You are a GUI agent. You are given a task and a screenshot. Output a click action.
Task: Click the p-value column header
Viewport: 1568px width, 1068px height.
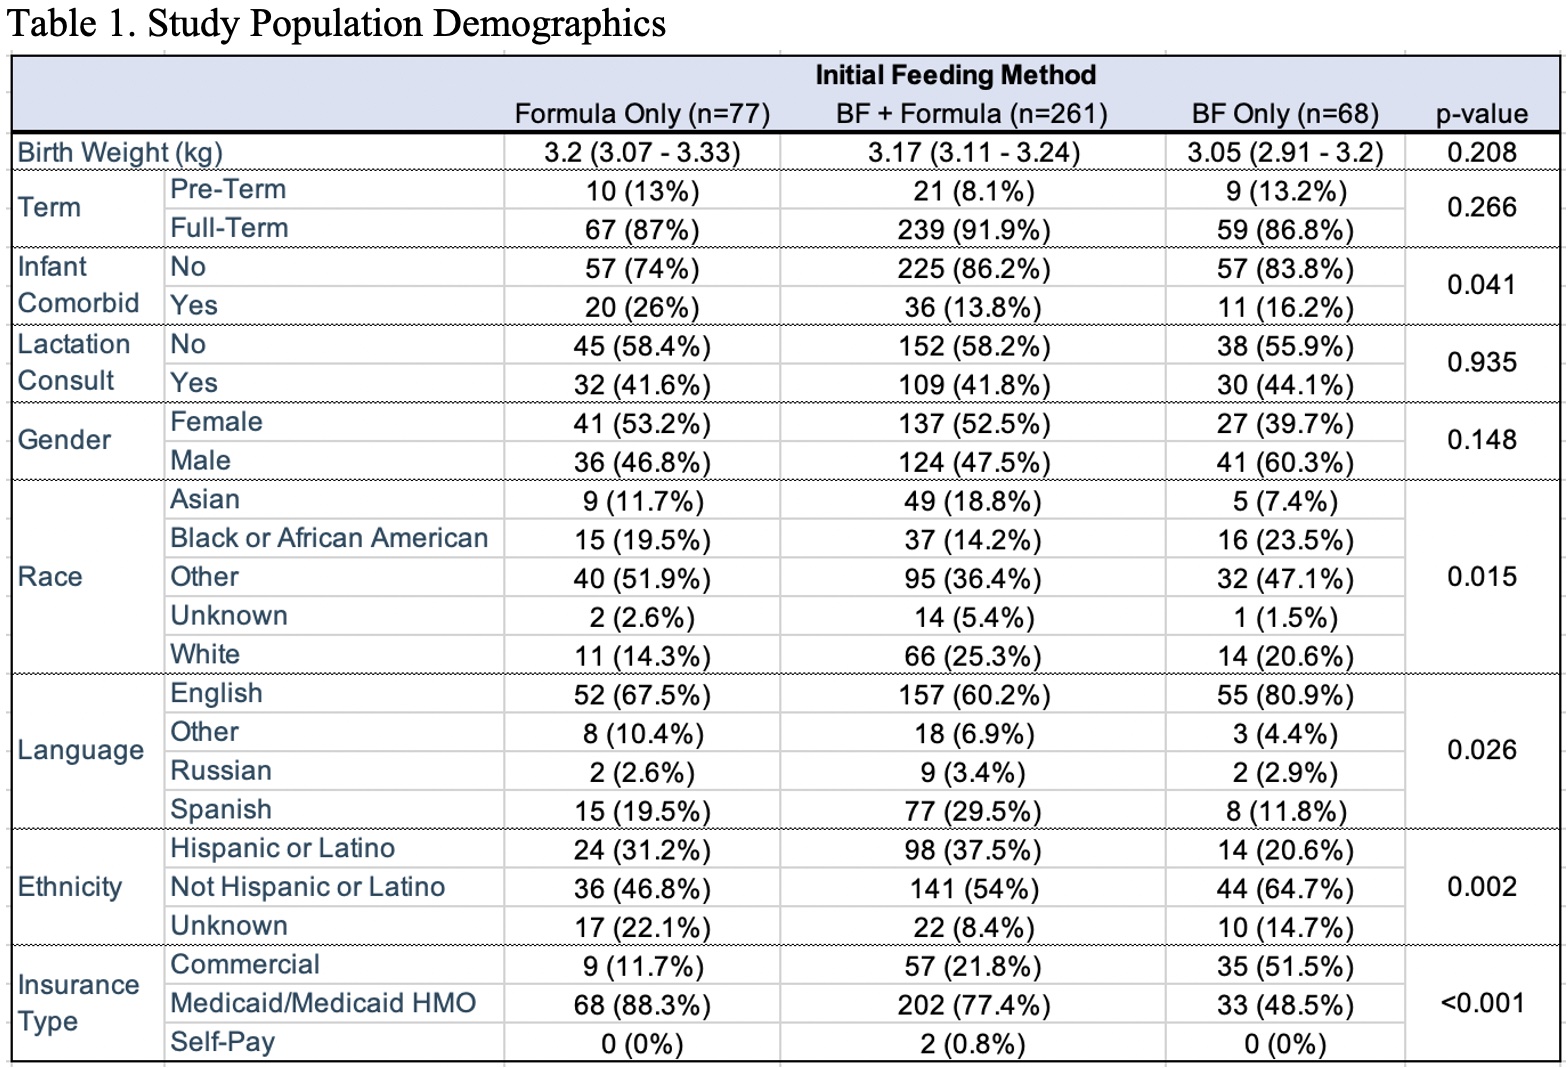1482,114
